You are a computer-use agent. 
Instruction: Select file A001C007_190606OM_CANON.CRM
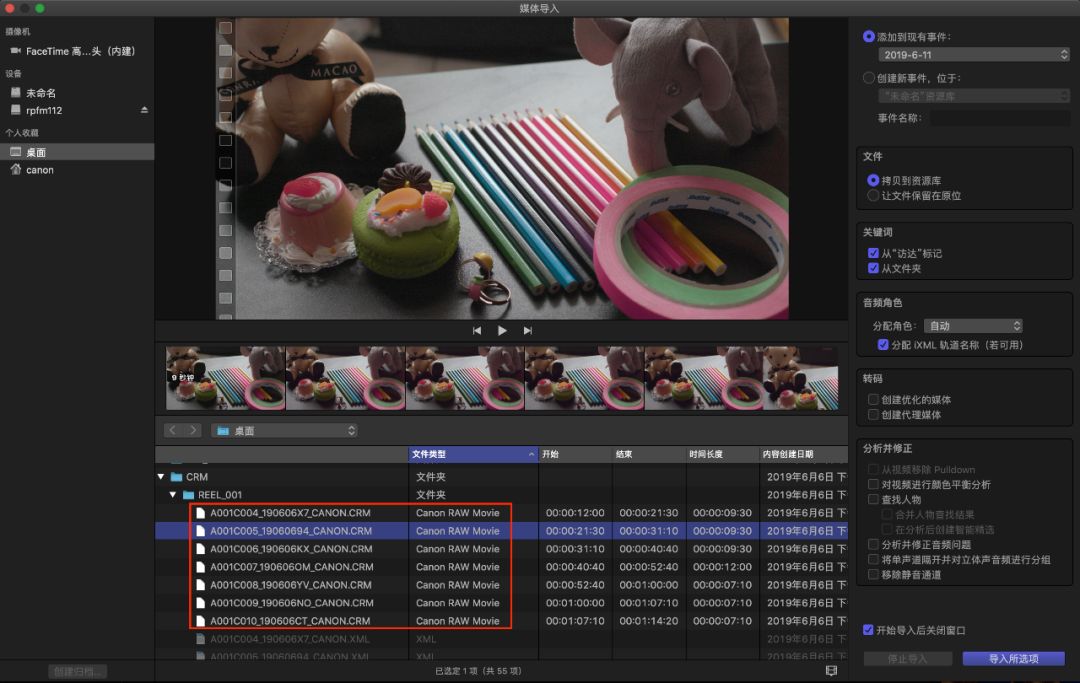(291, 567)
